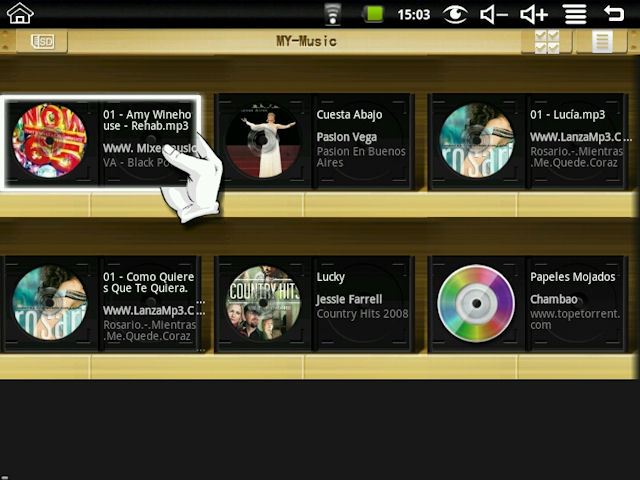Open the Country Hits disc artwork
Screen dimensions: 640x480
click(x=263, y=303)
